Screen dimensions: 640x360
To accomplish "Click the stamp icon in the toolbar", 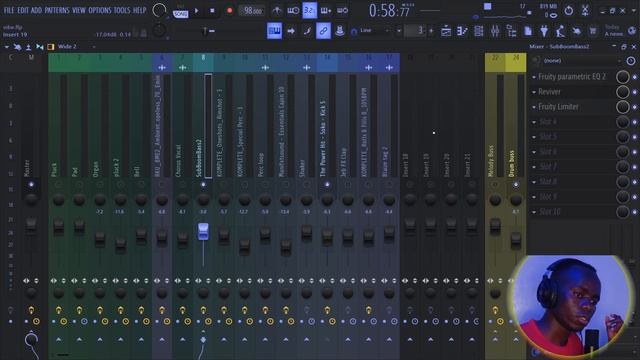I will (x=340, y=31).
